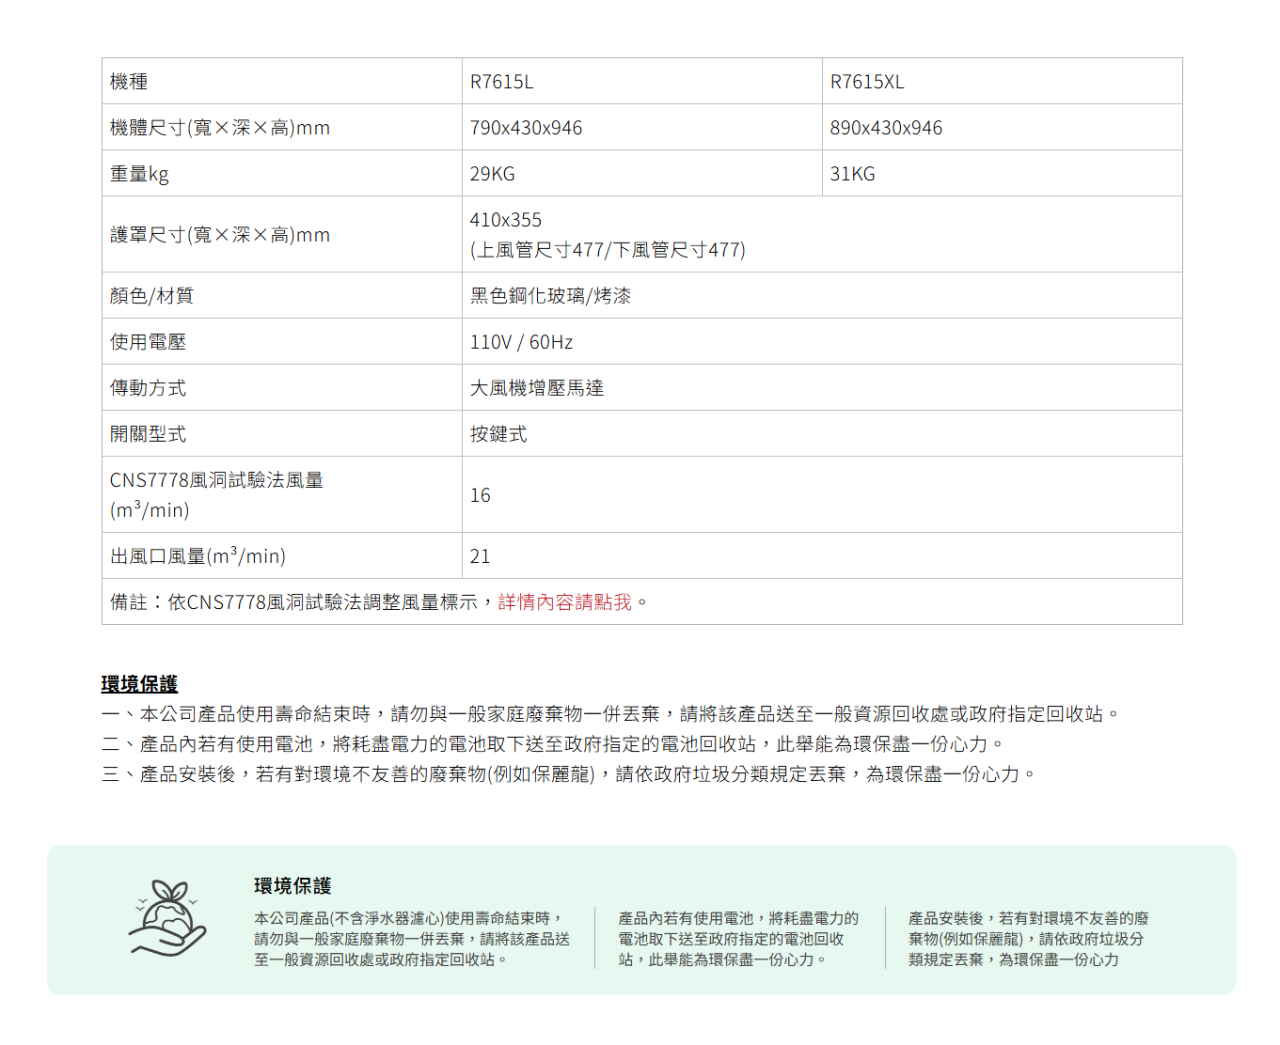Image resolution: width=1280 pixels, height=1045 pixels.
Task: Click 上風管尺寸477/下風管尺寸477 text
Action: tap(608, 250)
